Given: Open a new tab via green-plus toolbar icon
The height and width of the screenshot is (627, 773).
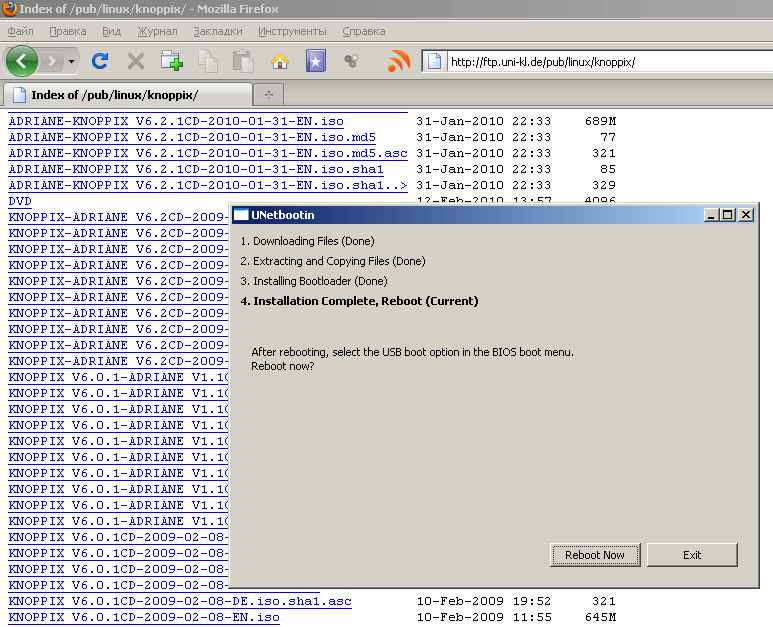Looking at the screenshot, I should point(172,61).
